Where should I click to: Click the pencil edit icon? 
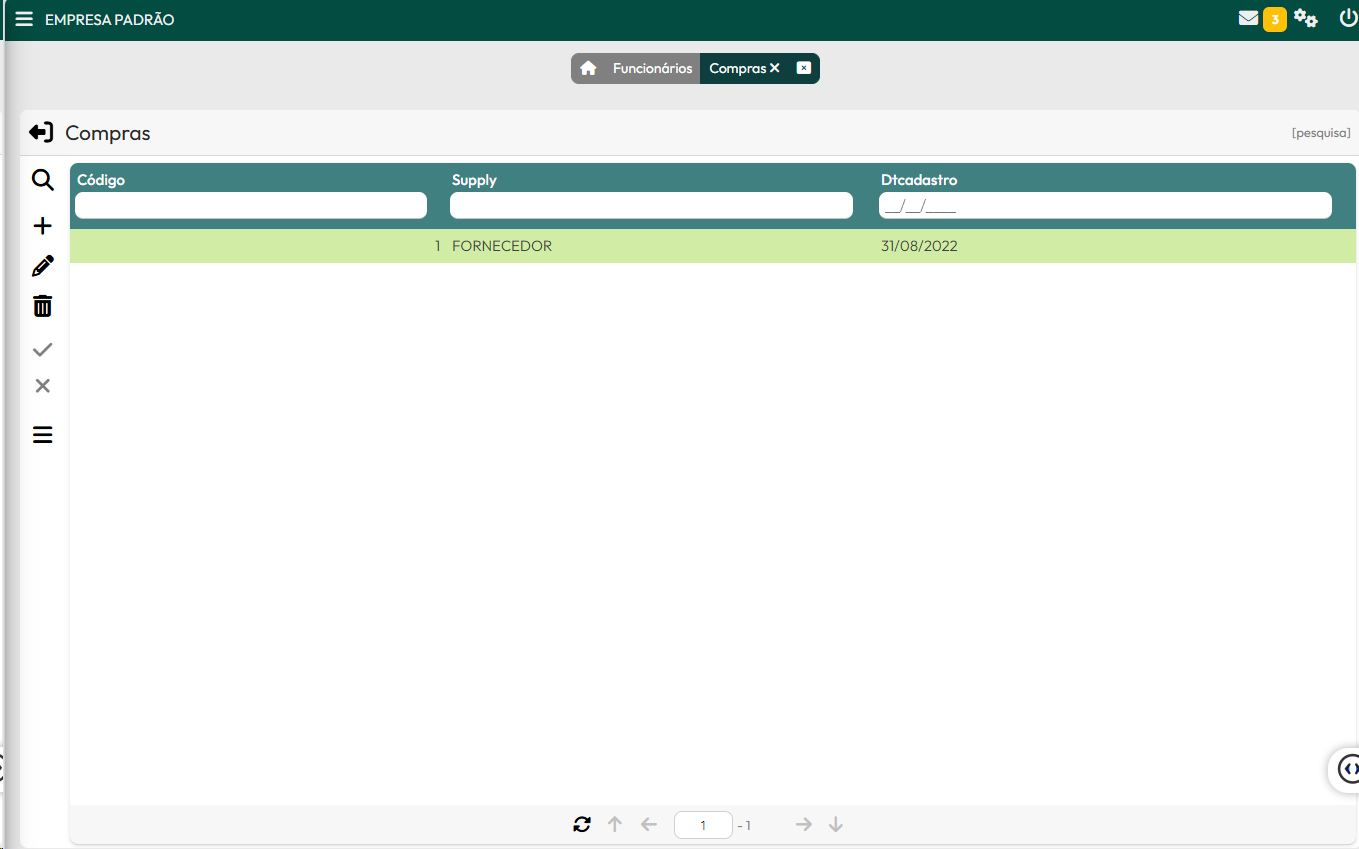(42, 267)
